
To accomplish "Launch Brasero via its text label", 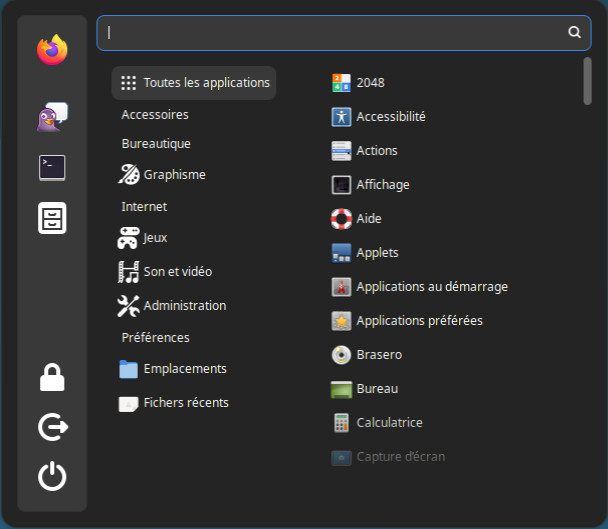I will click(379, 355).
